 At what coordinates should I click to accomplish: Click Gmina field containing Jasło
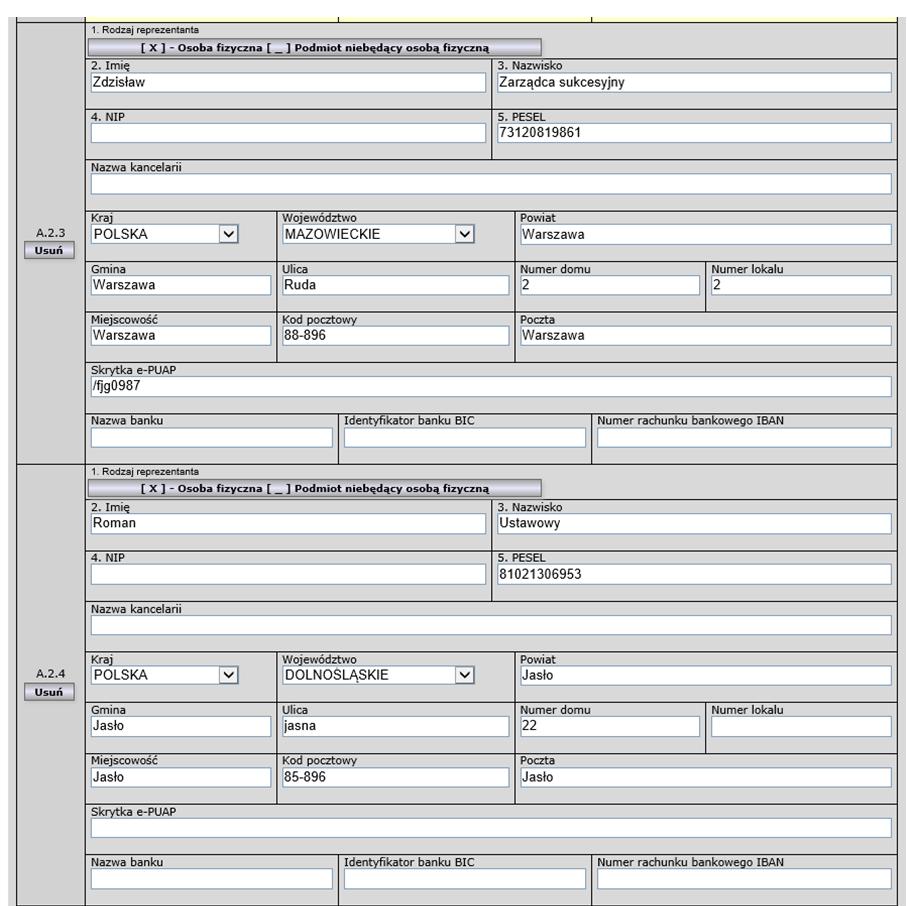[x=181, y=726]
